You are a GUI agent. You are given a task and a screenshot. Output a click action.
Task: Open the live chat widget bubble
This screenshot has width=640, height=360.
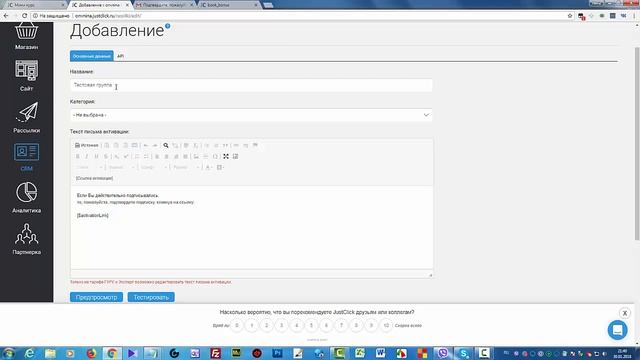click(x=617, y=329)
